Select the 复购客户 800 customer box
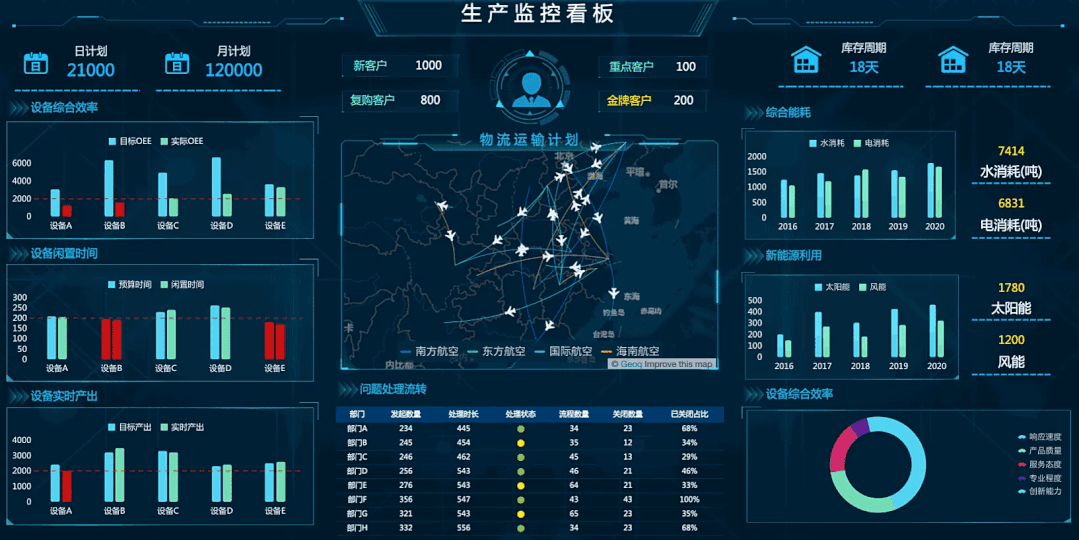 pyautogui.click(x=398, y=100)
